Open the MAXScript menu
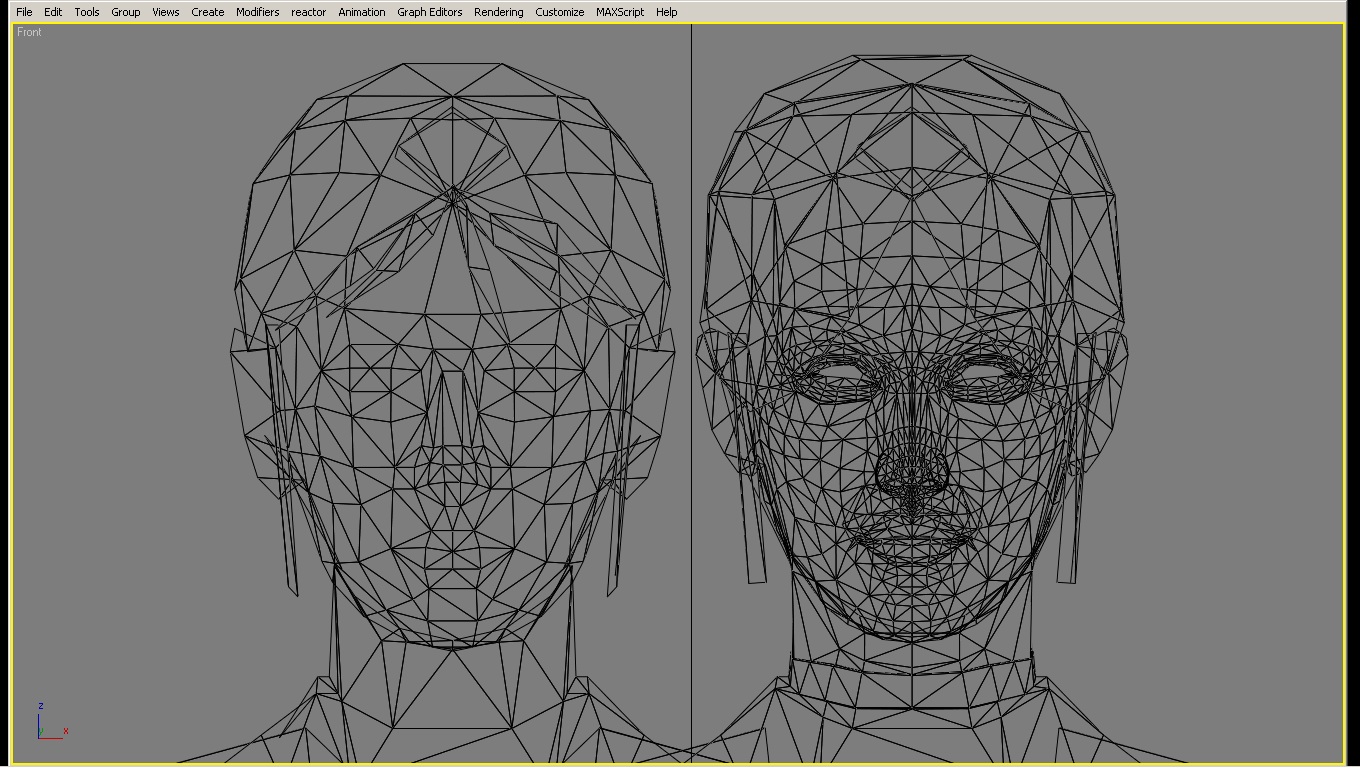 (x=620, y=12)
